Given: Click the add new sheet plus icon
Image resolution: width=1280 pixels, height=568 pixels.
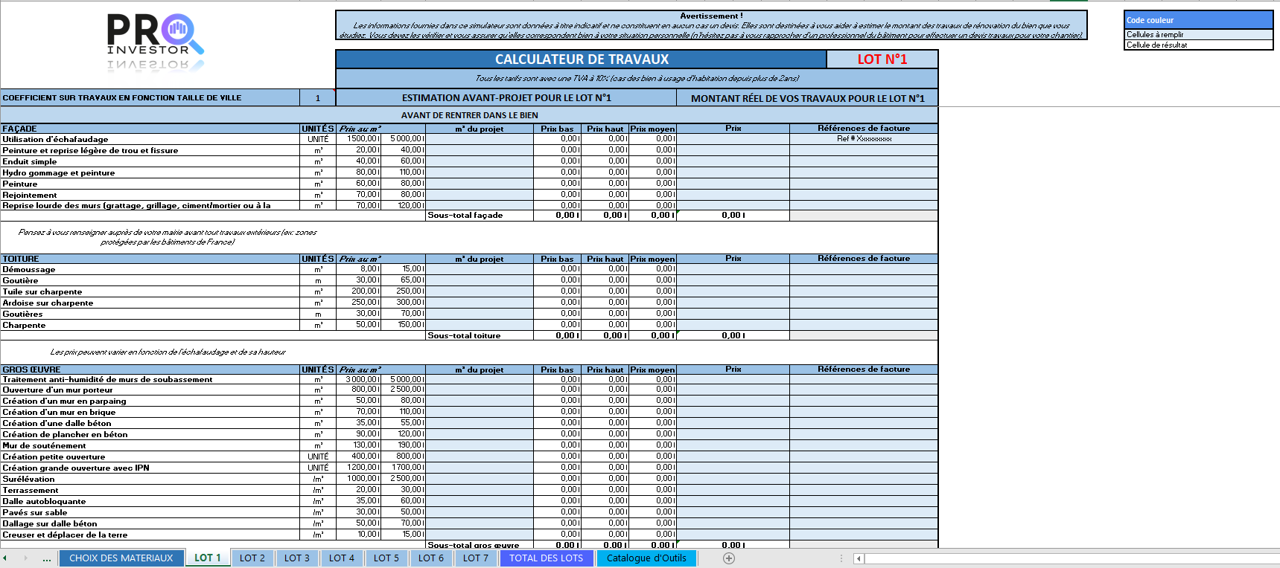Looking at the screenshot, I should pos(729,558).
